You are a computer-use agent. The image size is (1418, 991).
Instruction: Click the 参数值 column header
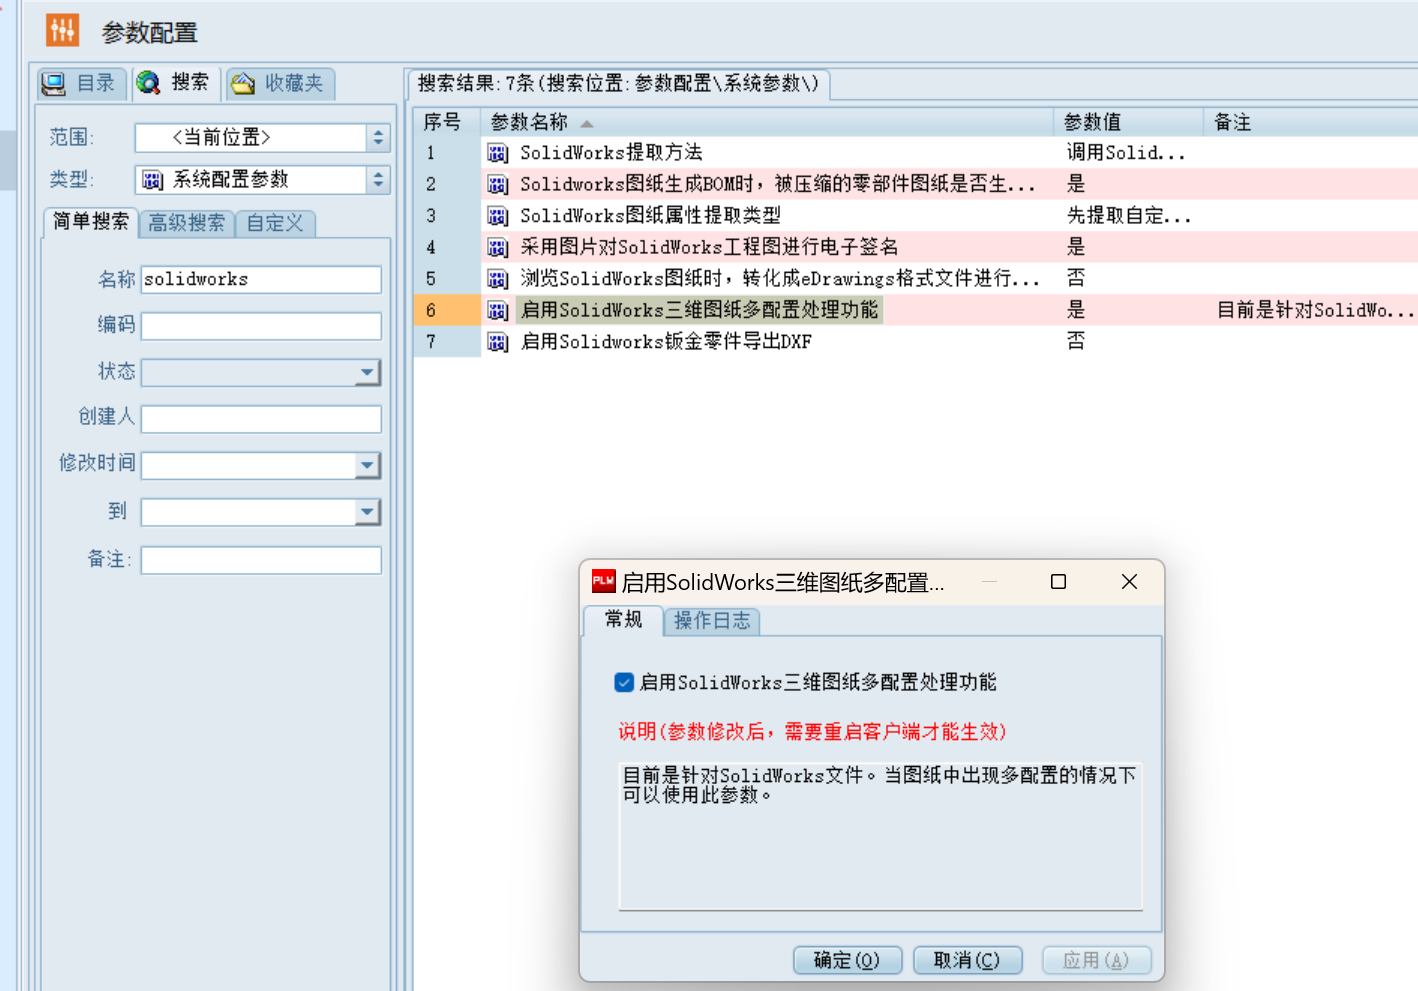(x=1128, y=122)
